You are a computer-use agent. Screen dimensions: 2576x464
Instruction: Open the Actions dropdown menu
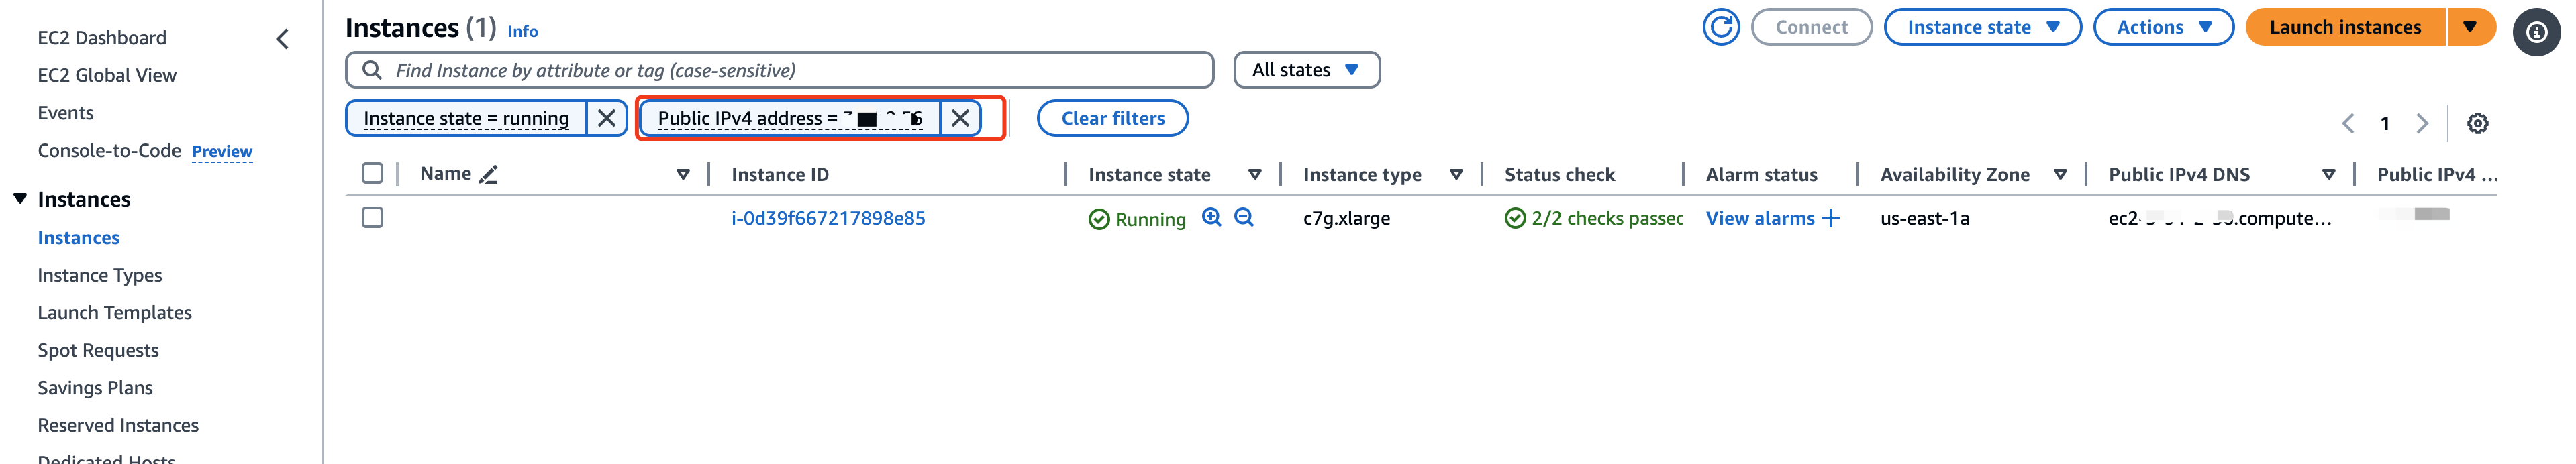(x=2162, y=27)
